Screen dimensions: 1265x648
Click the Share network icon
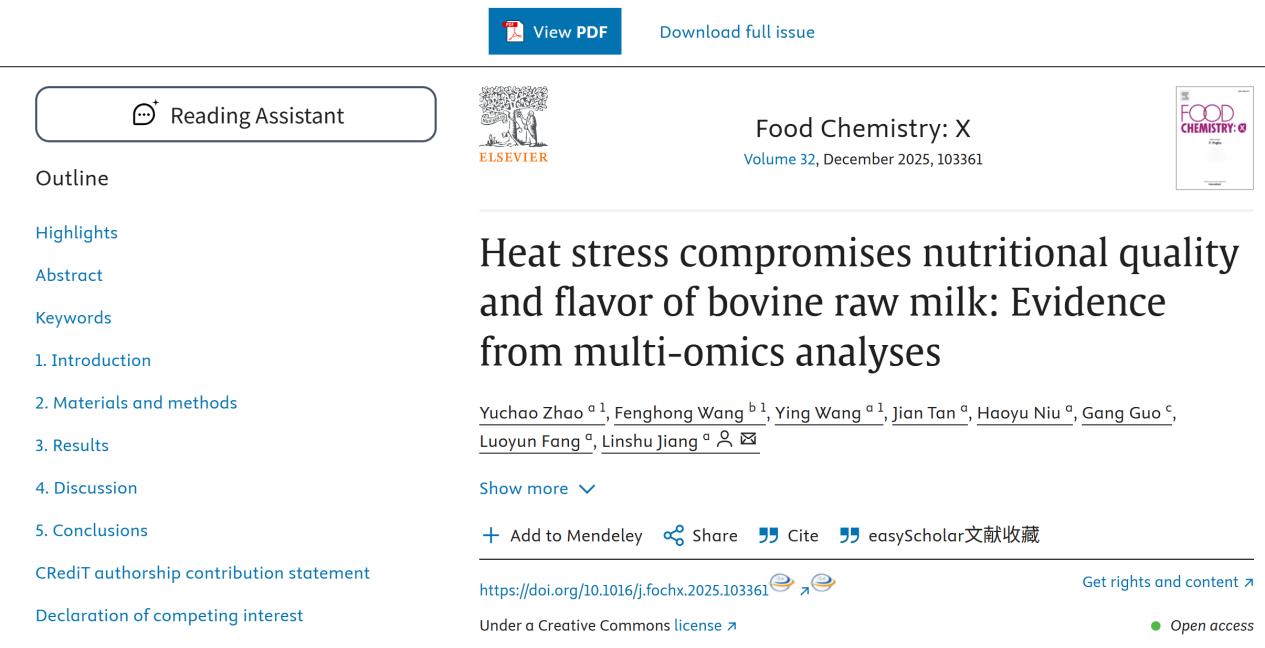click(674, 536)
